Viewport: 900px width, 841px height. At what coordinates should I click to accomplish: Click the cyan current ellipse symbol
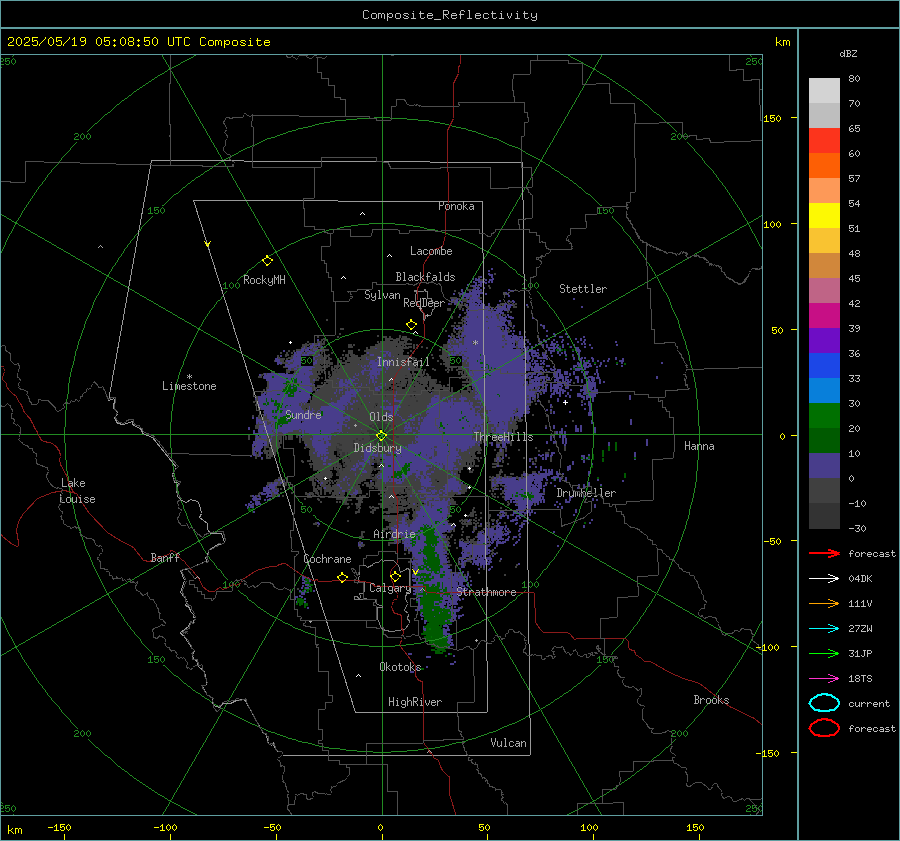coord(824,703)
